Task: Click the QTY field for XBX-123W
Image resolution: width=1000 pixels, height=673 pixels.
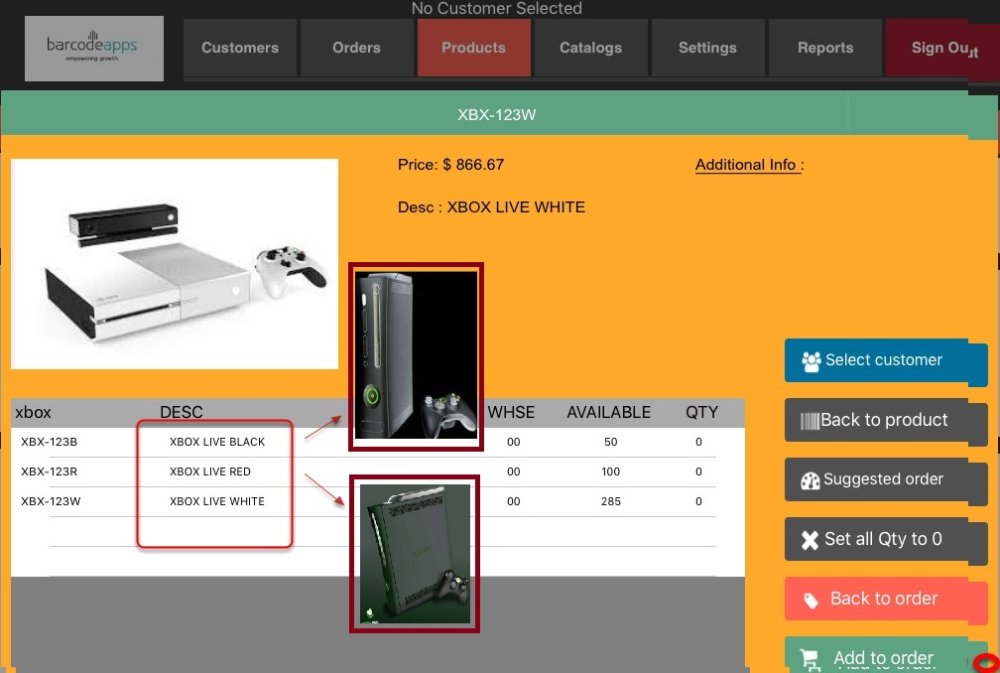Action: [x=698, y=501]
